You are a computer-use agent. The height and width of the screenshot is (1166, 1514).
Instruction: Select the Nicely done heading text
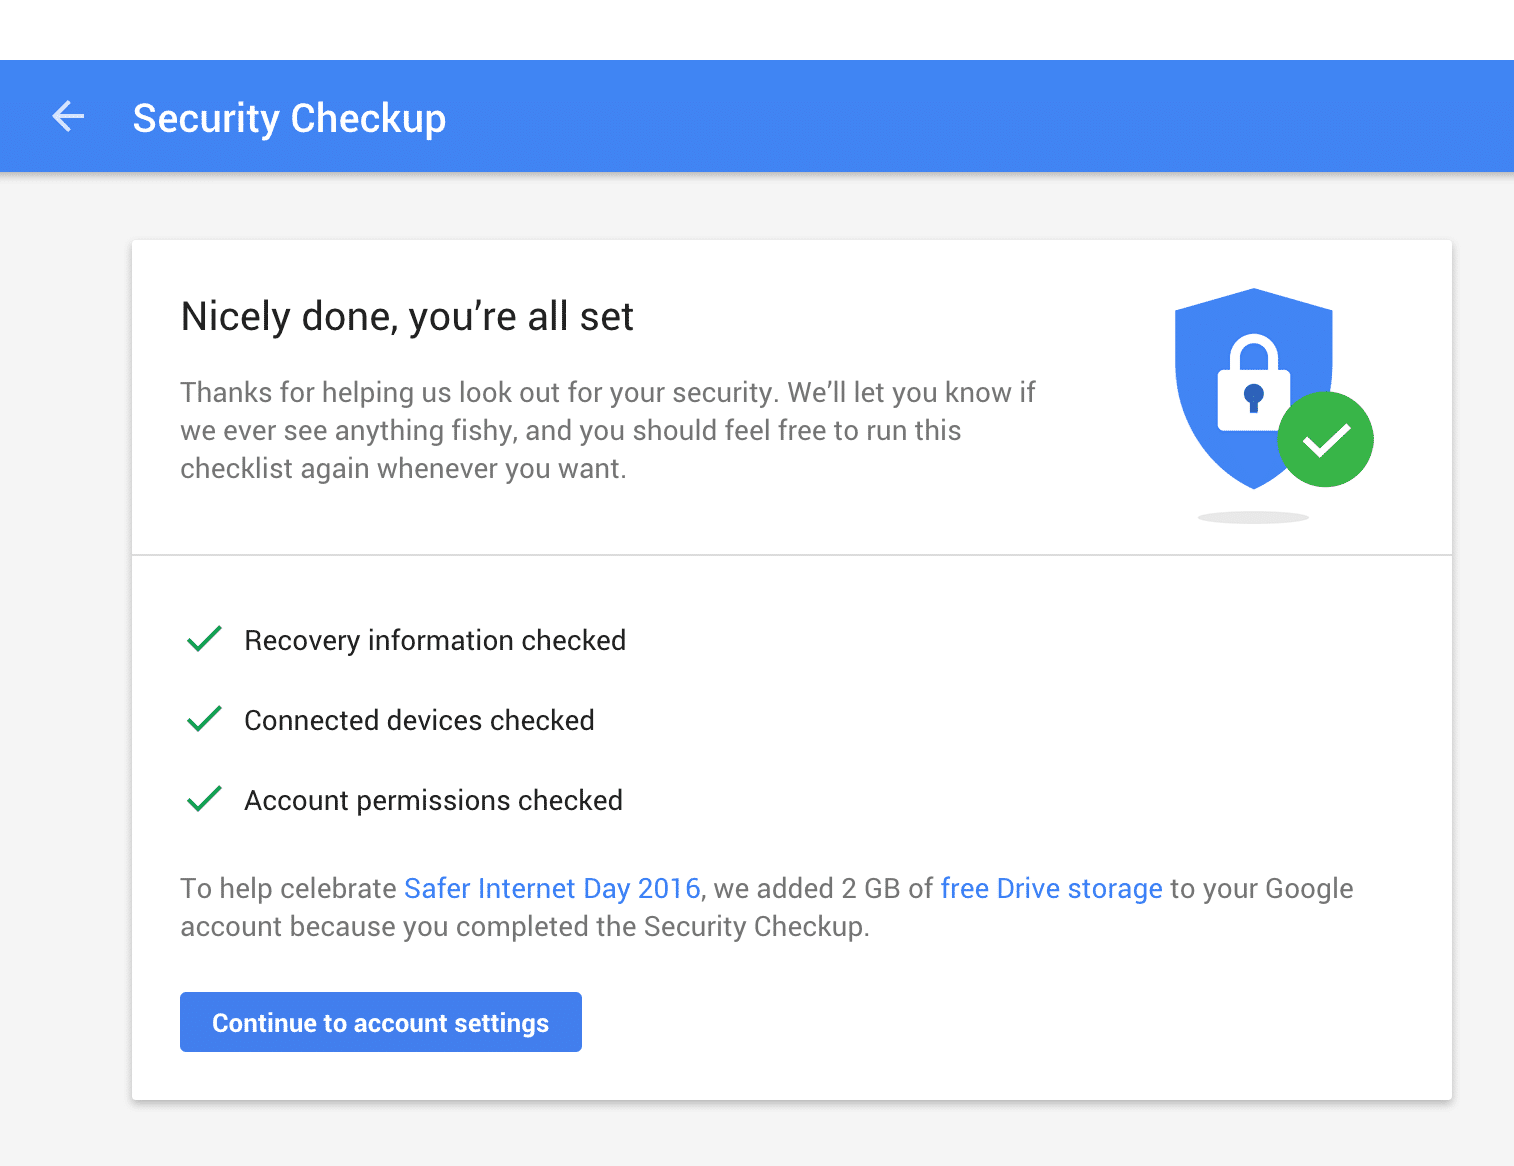point(406,316)
